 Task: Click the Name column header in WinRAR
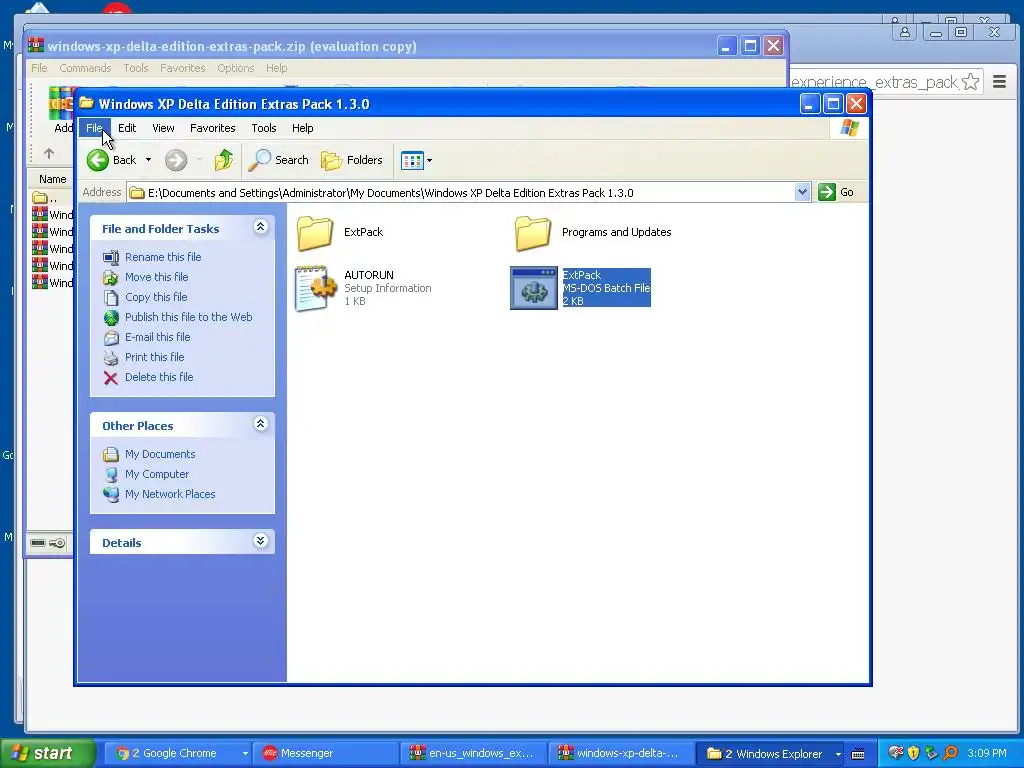[52, 179]
